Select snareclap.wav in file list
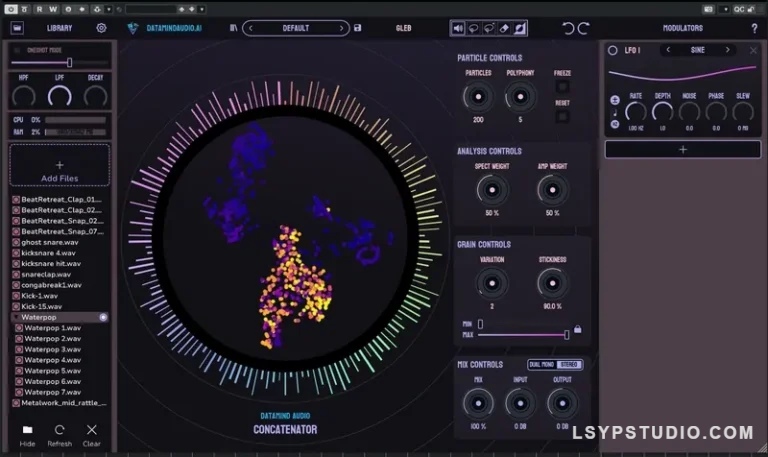This screenshot has height=457, width=768. 46,275
